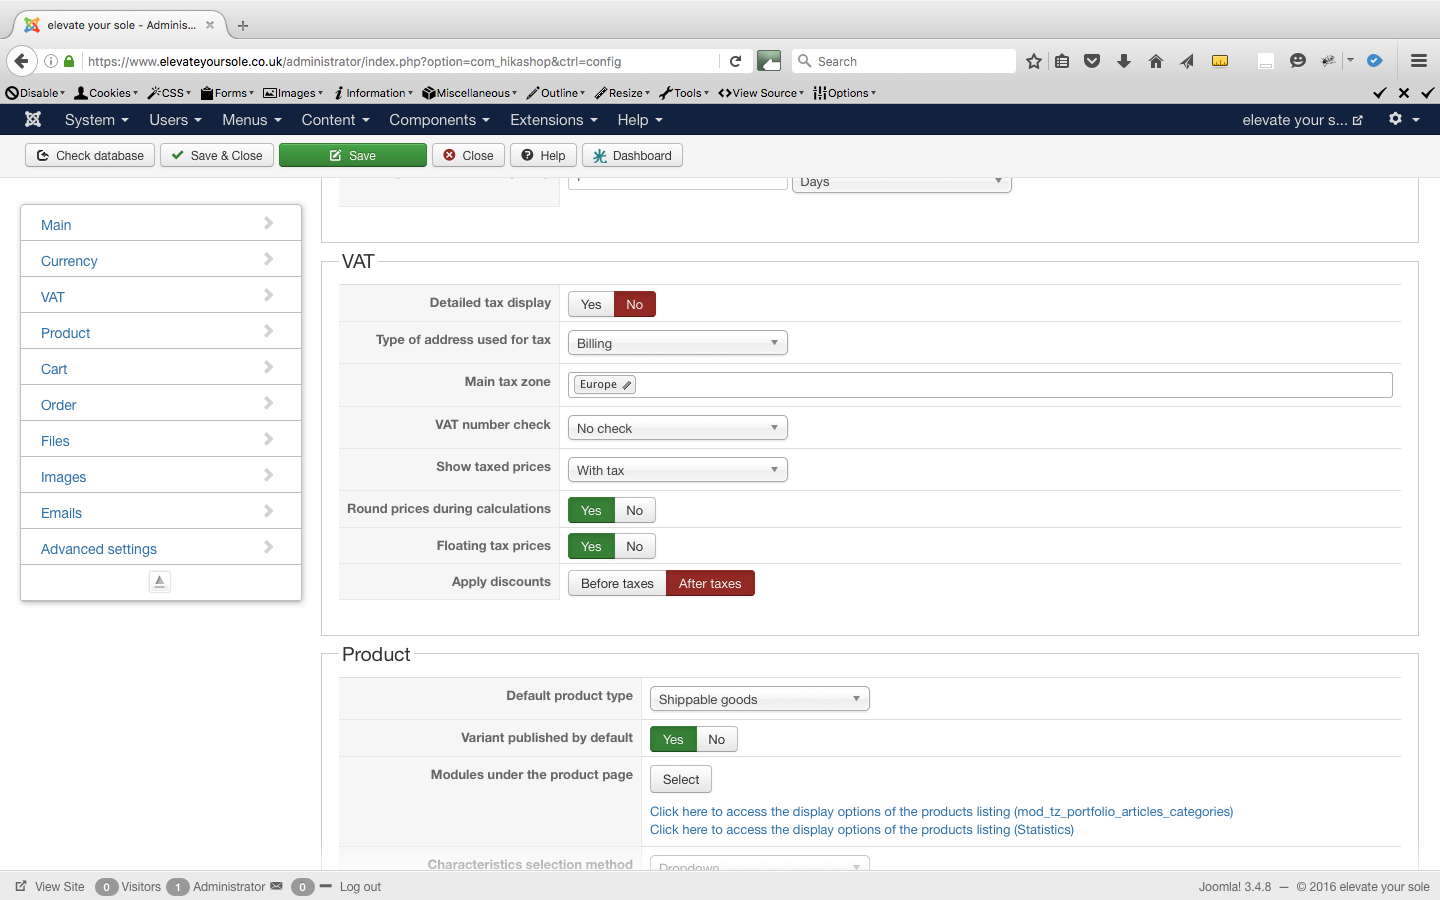The height and width of the screenshot is (900, 1440).
Task: Open a new browser tab with plus icon
Action: point(243,25)
